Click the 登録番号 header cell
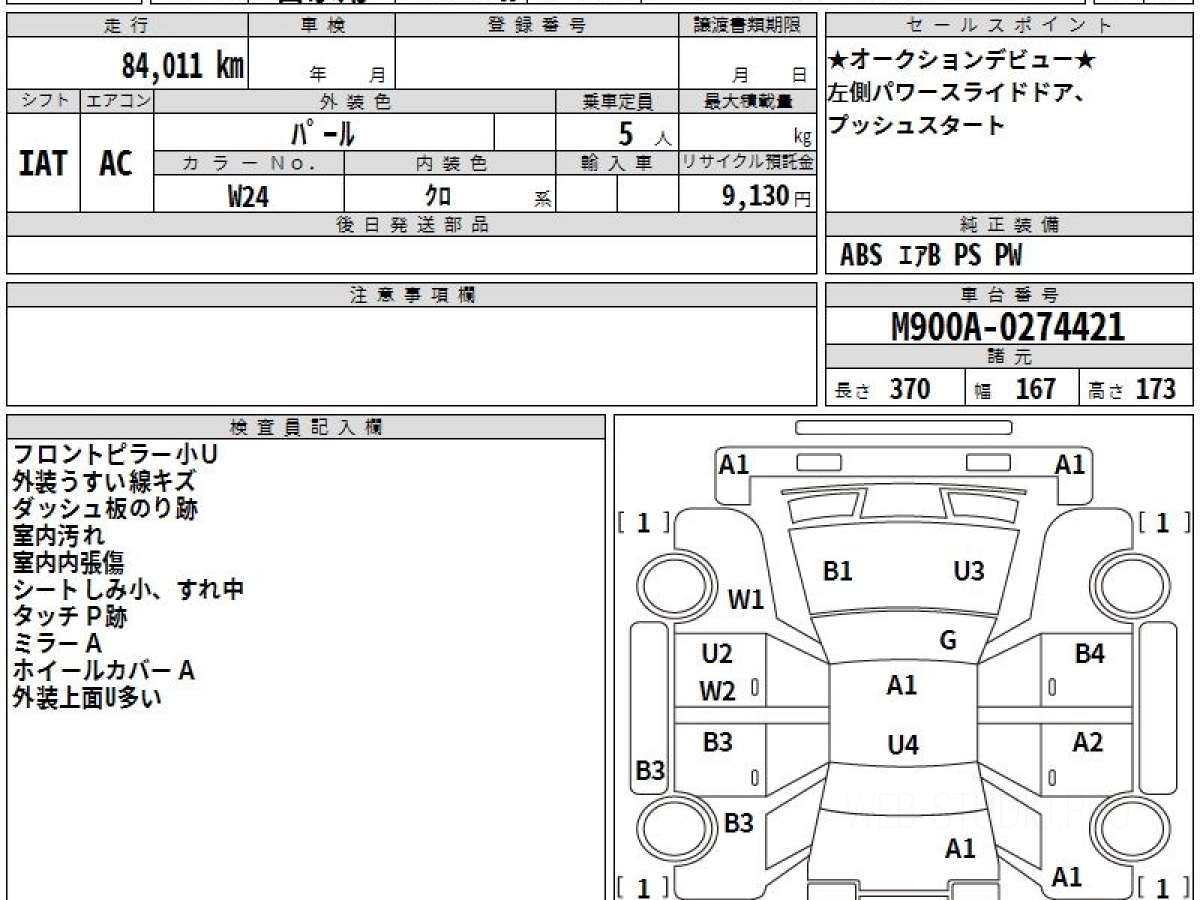1200x900 pixels. pos(536,26)
